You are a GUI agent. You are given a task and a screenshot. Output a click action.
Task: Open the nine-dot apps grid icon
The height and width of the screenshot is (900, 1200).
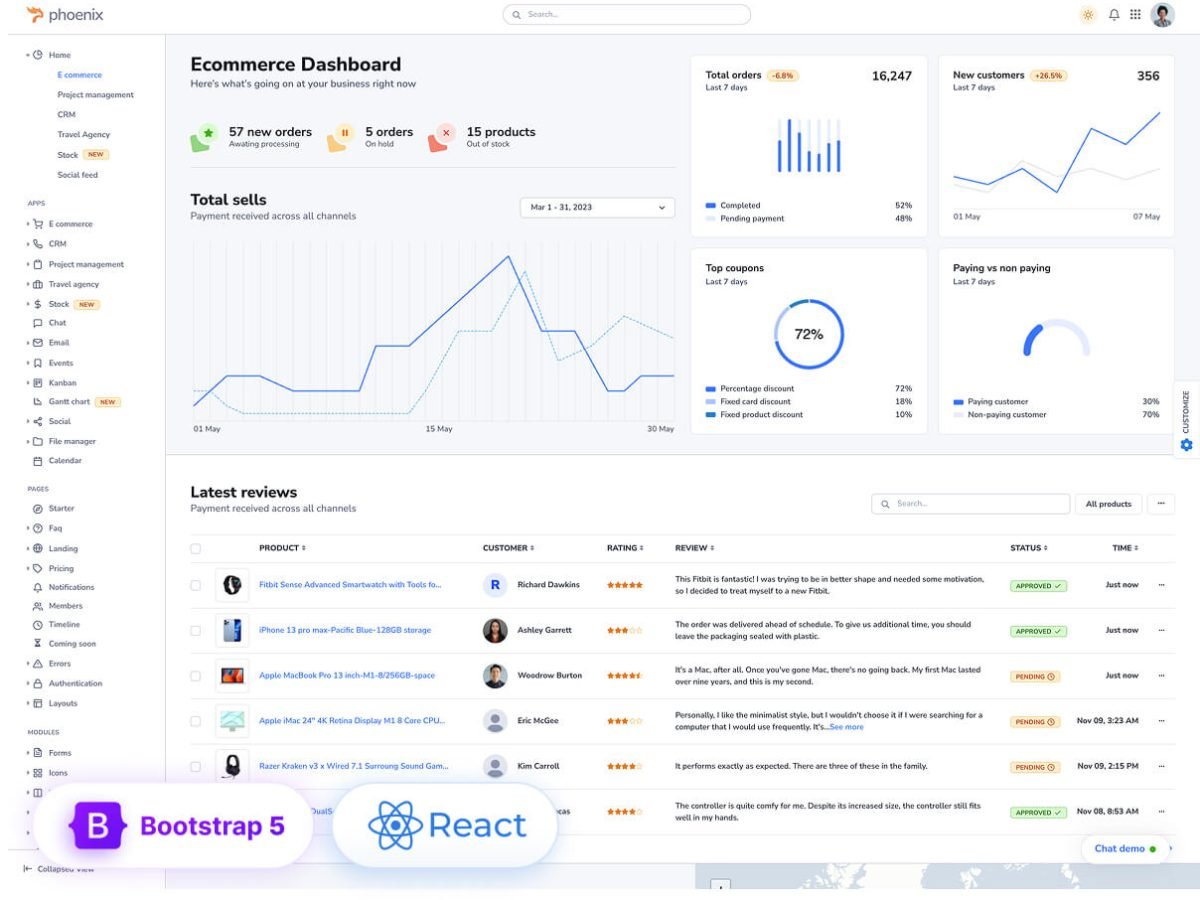(1136, 15)
